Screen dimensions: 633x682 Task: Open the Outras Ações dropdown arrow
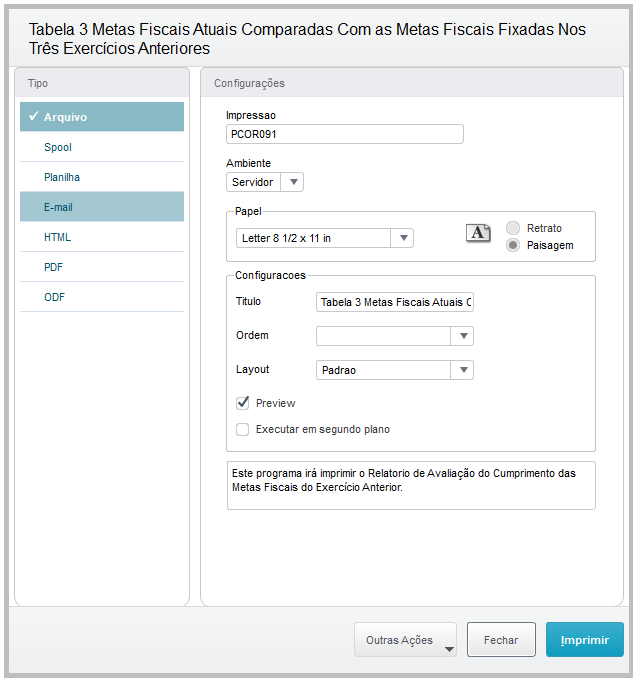point(449,648)
